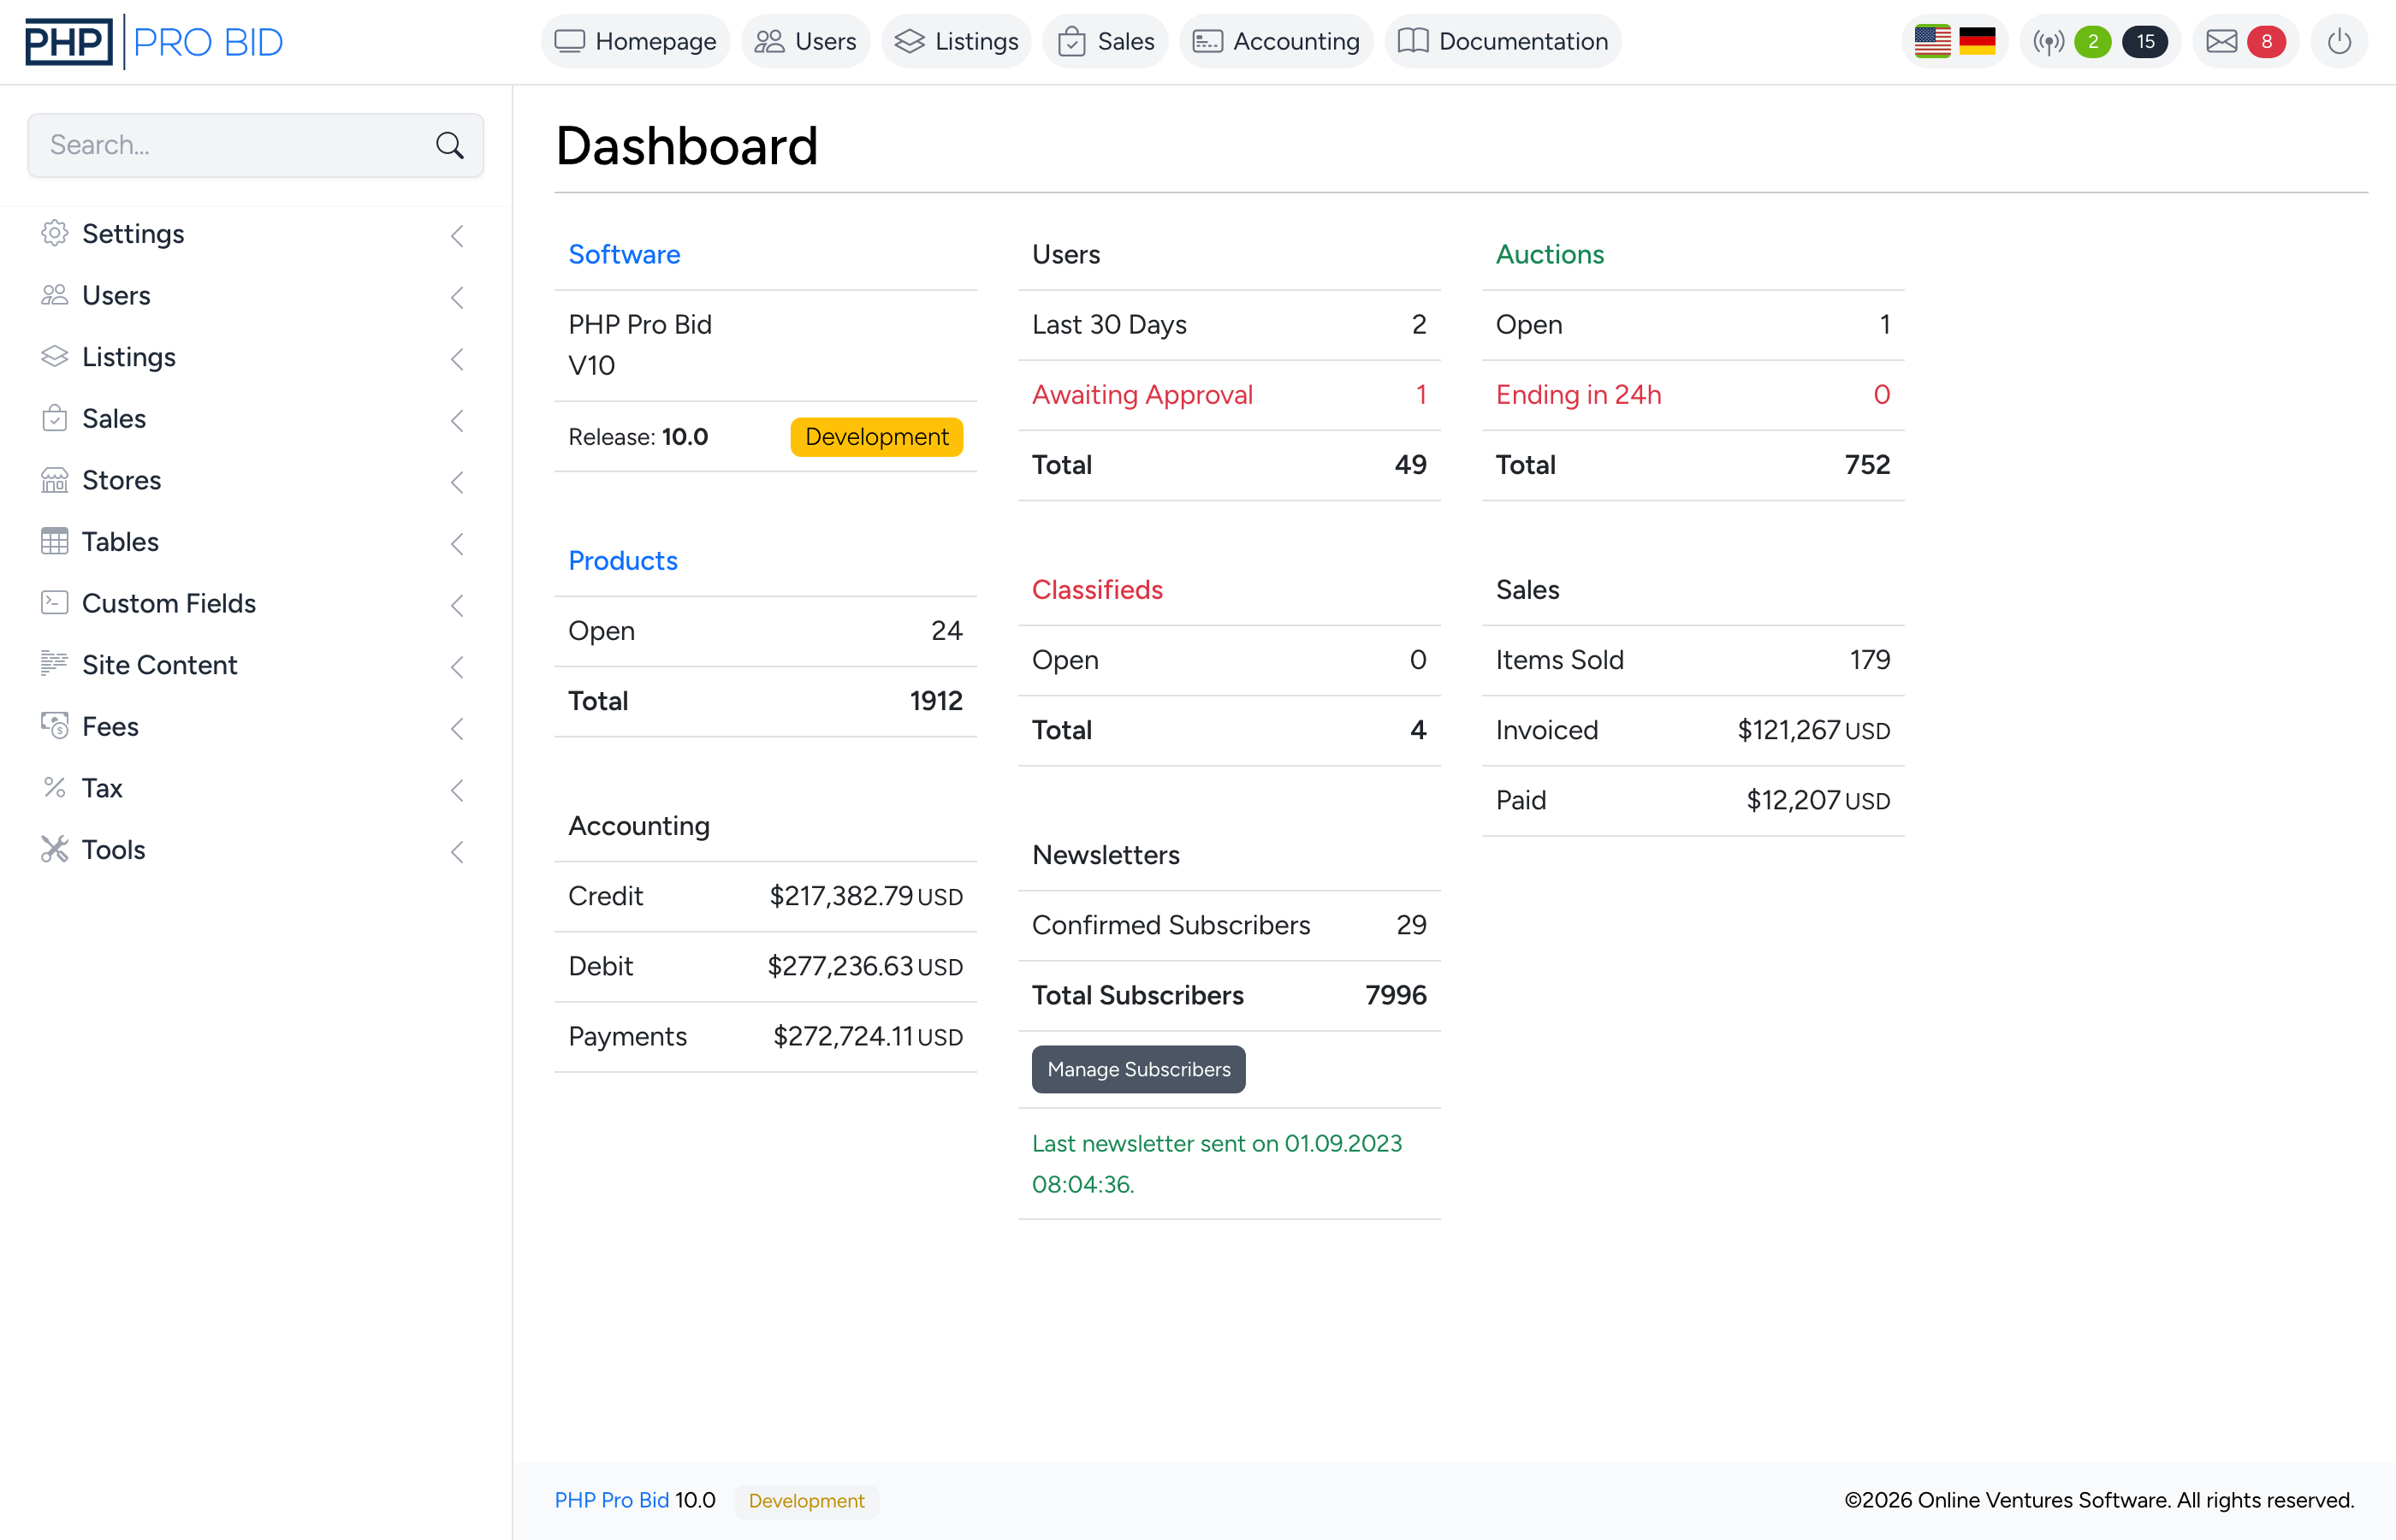The height and width of the screenshot is (1540, 2396).
Task: Click the Settings gear icon in sidebar
Action: pos(54,233)
